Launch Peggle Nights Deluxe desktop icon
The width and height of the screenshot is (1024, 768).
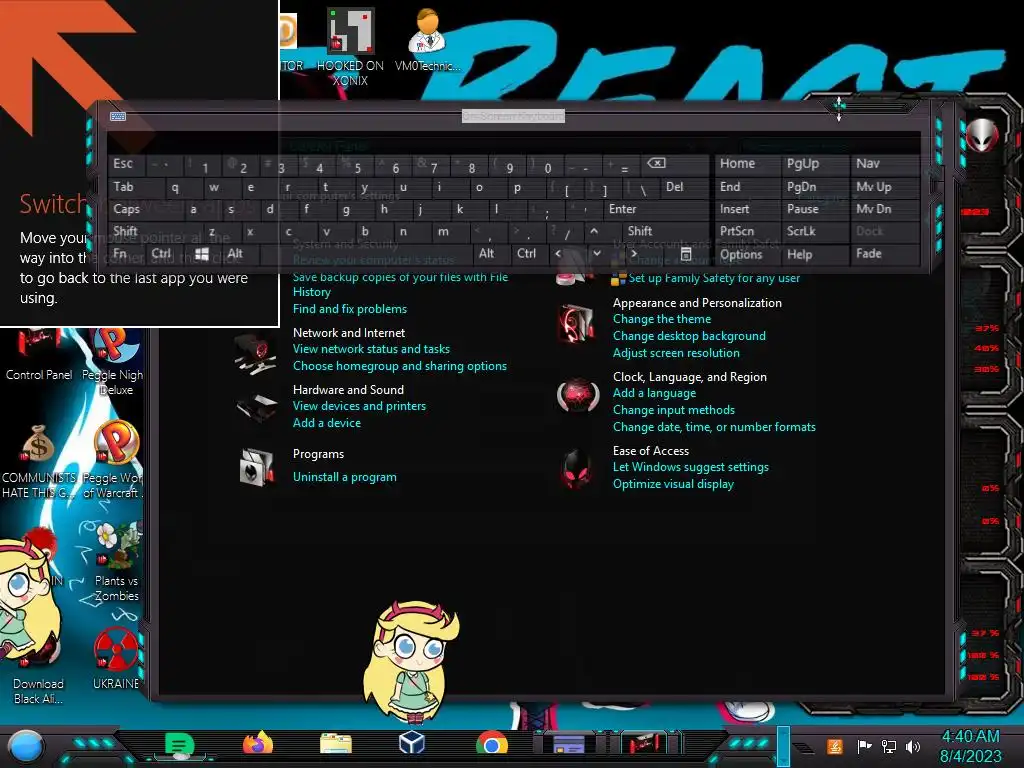[114, 359]
